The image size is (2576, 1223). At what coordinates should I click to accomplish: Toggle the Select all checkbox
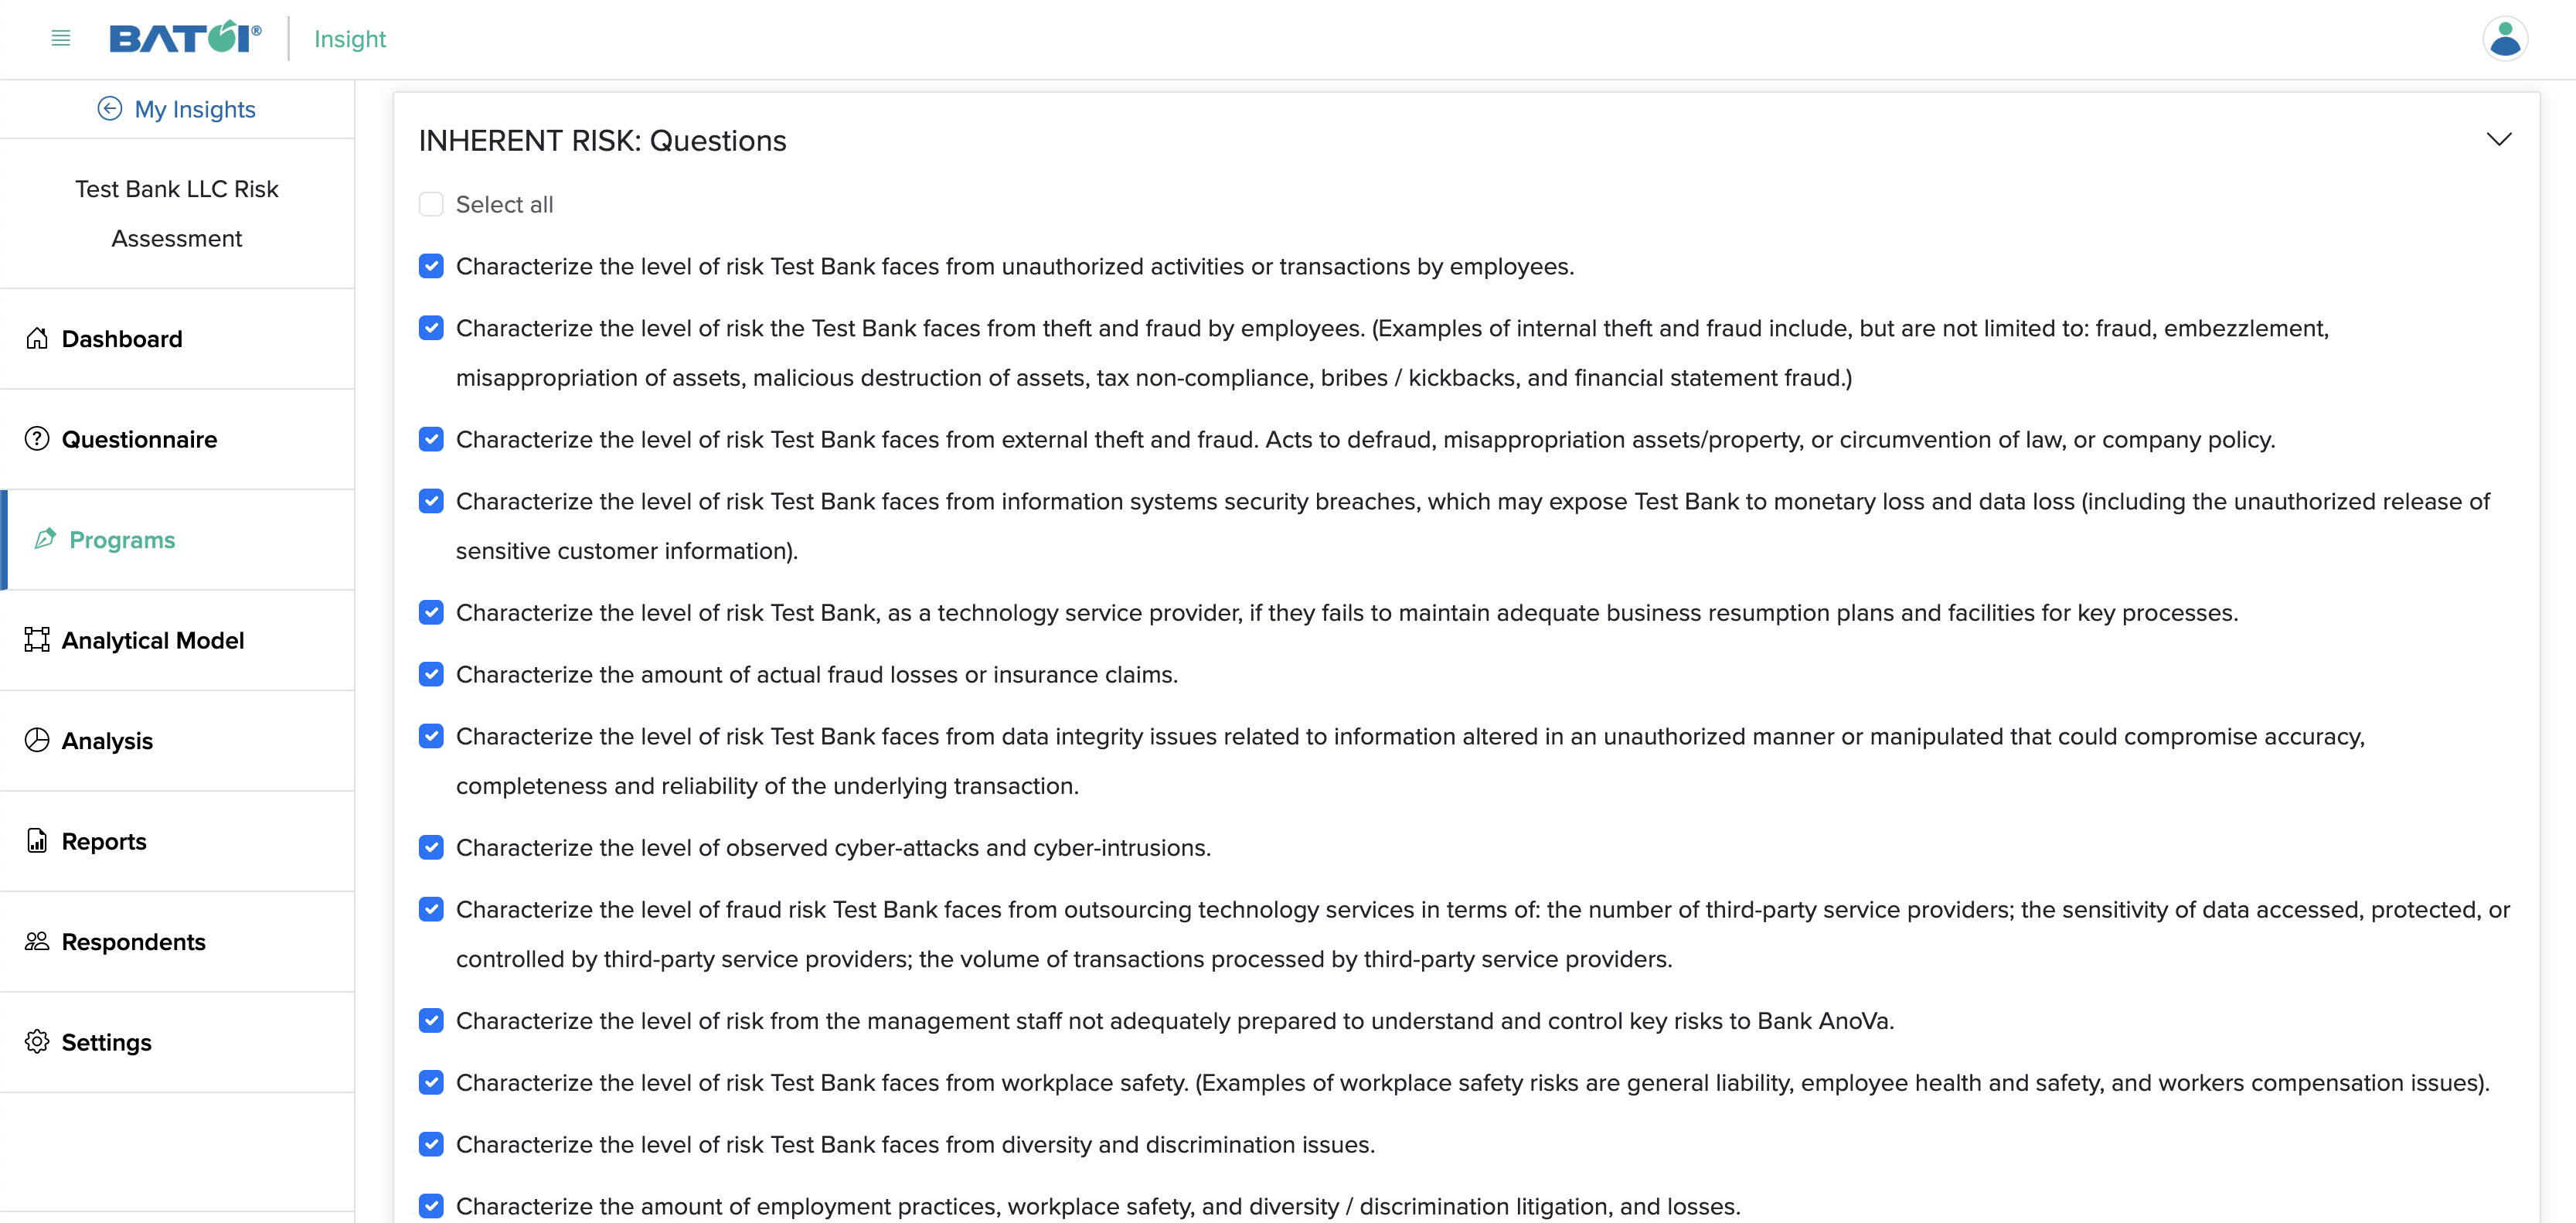pyautogui.click(x=430, y=204)
